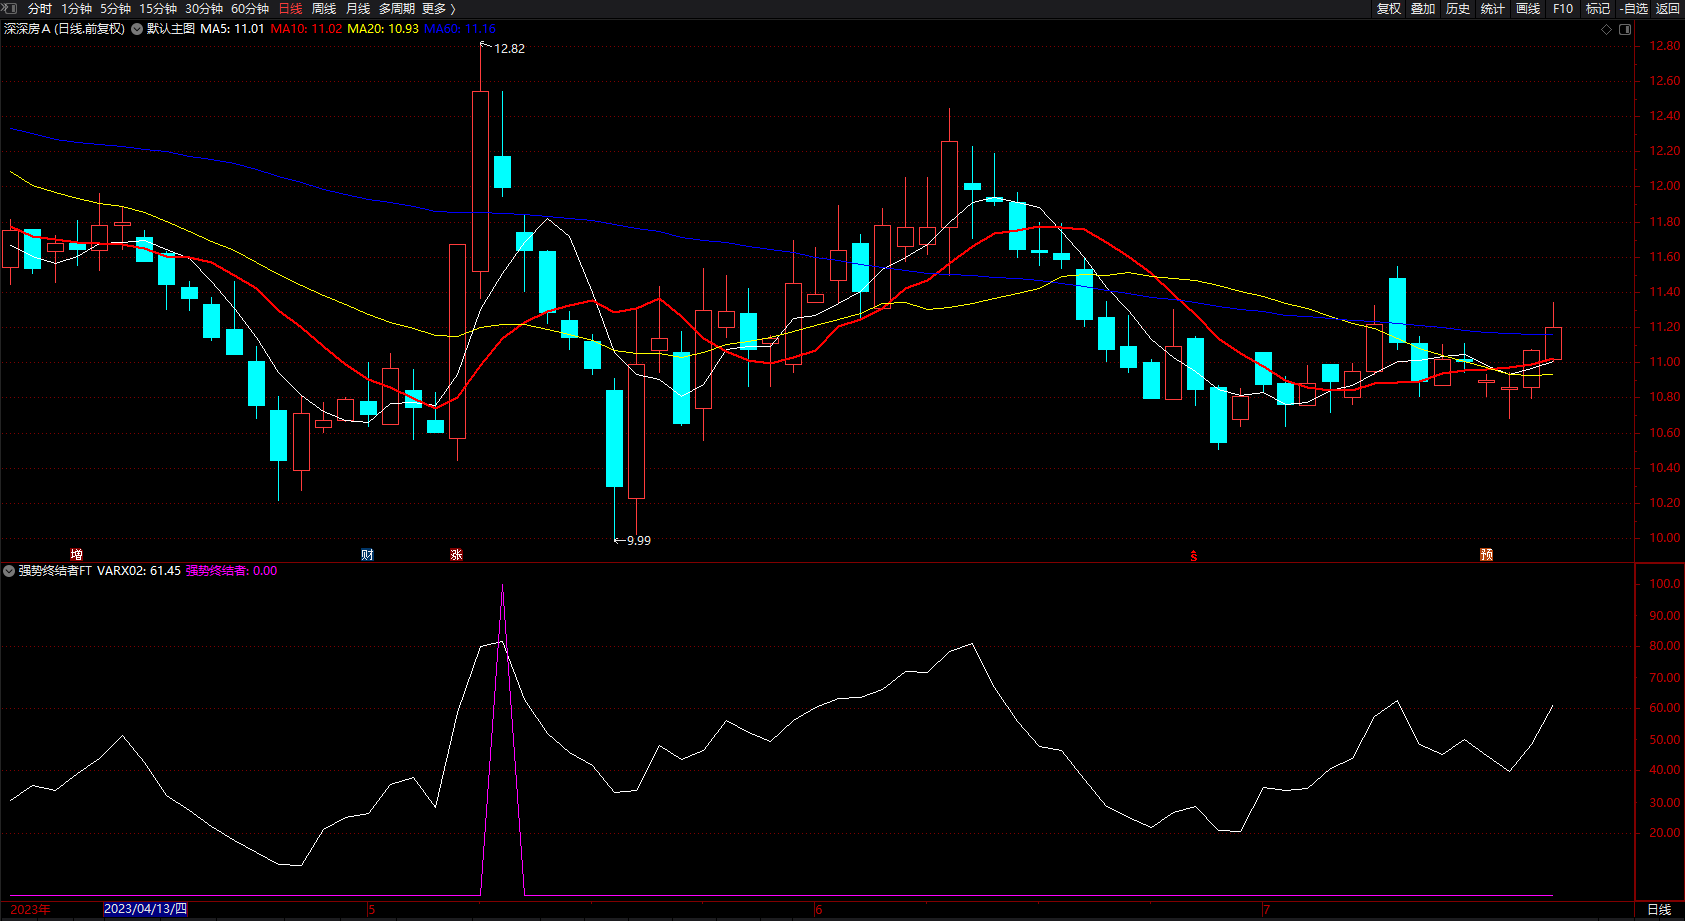Click the red S marker icon
Screen dimensions: 1685x921
click(1193, 556)
